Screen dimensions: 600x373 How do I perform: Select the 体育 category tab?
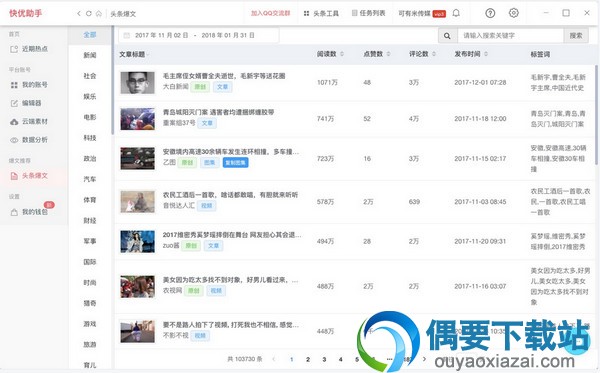(x=90, y=200)
